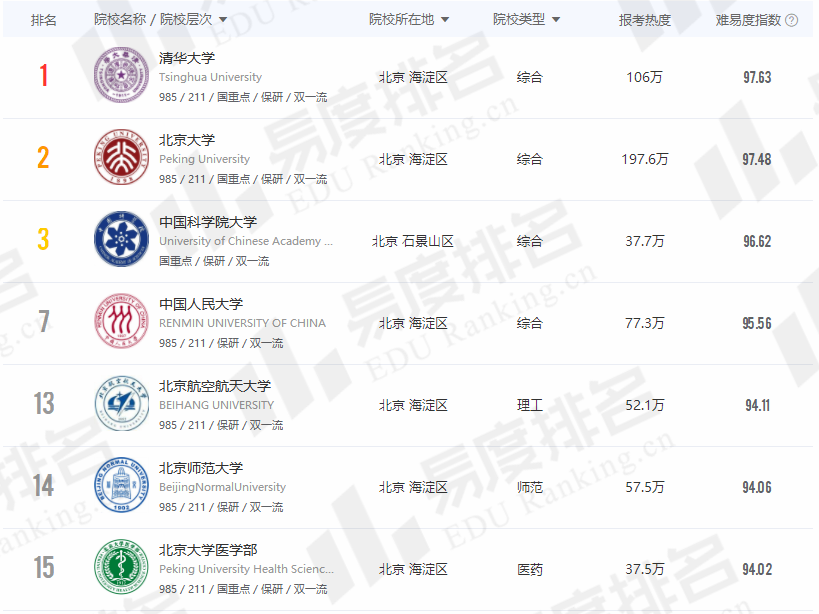Open 北京航空航天大学 details
The width and height of the screenshot is (819, 614).
click(x=215, y=386)
